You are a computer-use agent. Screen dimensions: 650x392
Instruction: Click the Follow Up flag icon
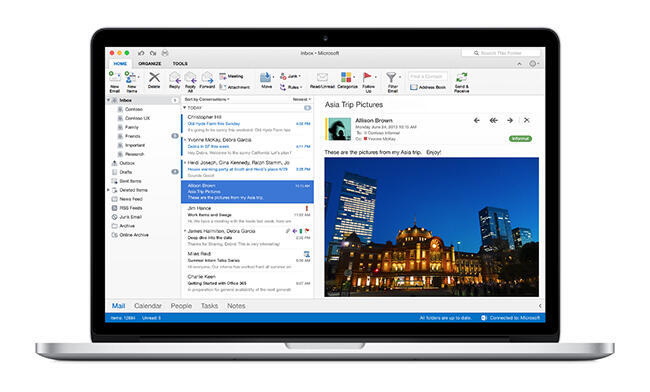pyautogui.click(x=367, y=77)
